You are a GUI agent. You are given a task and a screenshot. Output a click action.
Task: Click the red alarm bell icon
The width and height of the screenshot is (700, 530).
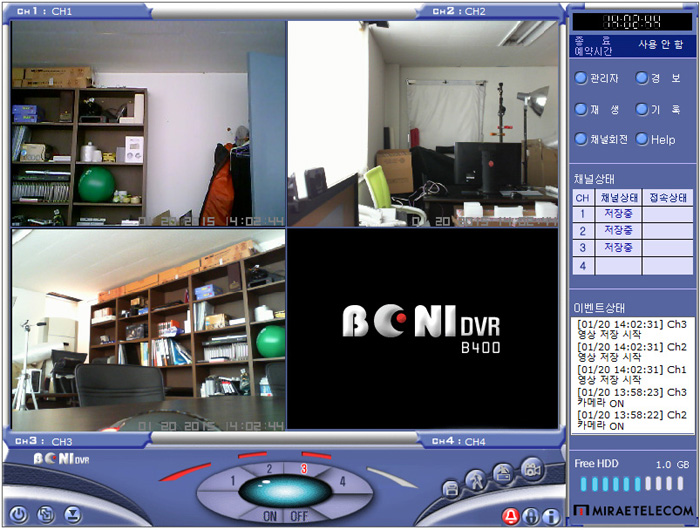(x=510, y=516)
